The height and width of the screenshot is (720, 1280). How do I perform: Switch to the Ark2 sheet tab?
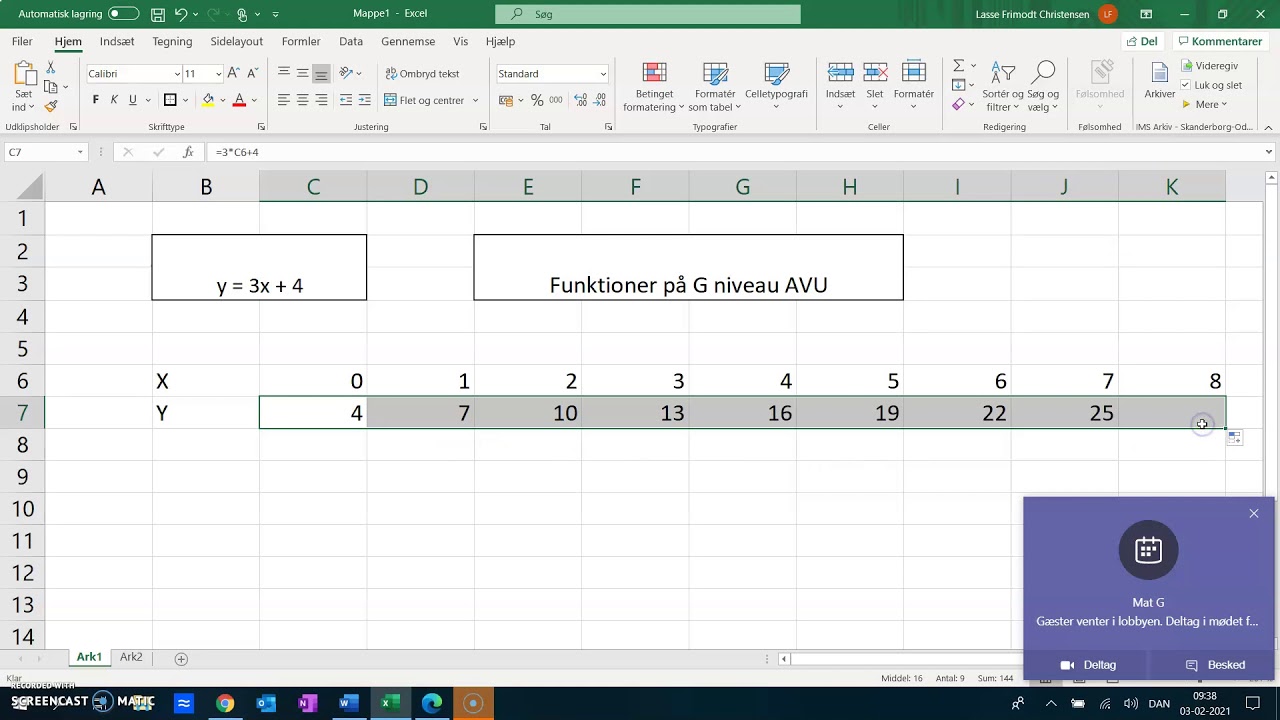click(x=131, y=658)
